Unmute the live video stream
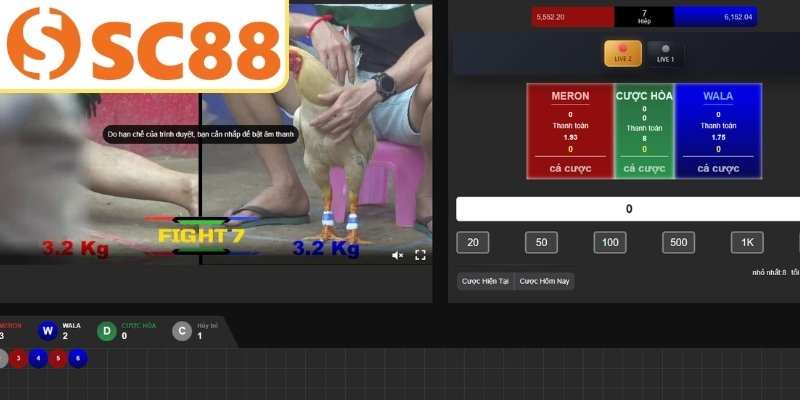The width and height of the screenshot is (800, 400). tap(397, 255)
